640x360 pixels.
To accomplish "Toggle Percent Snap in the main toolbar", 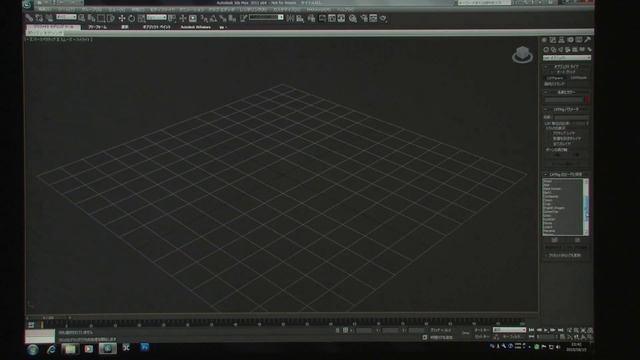I will tap(223, 18).
